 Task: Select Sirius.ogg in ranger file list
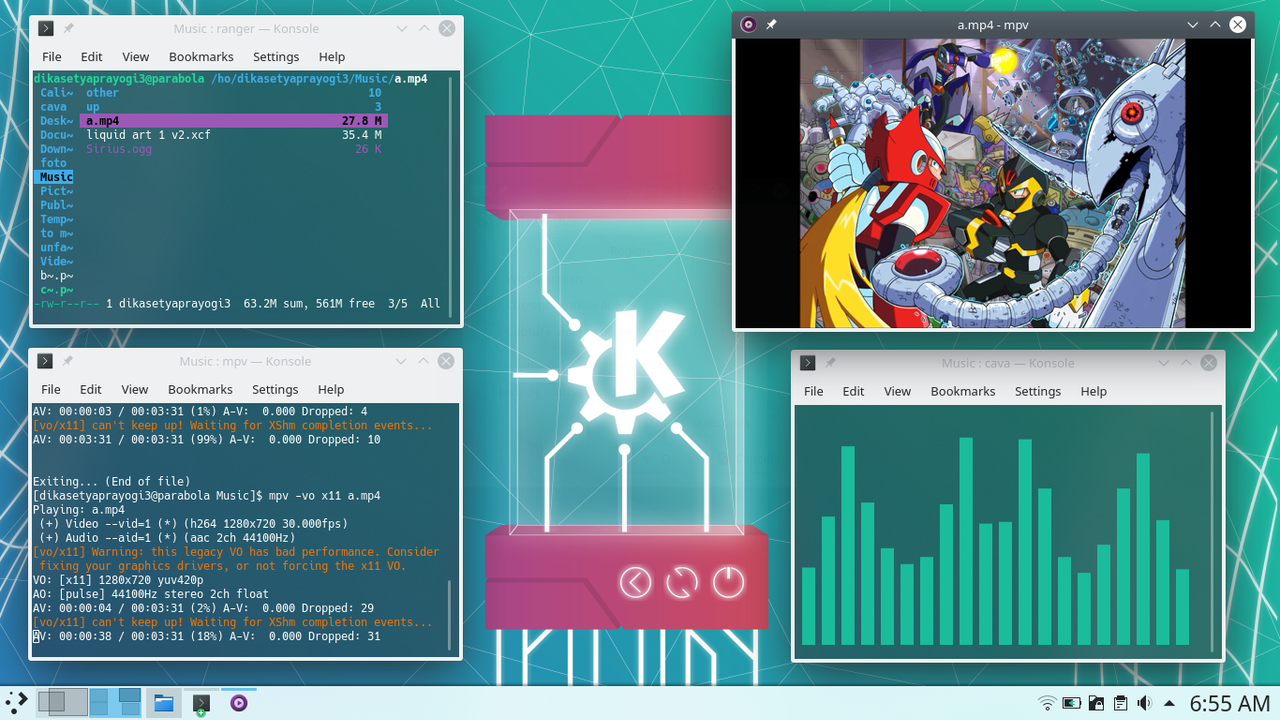pyautogui.click(x=119, y=149)
